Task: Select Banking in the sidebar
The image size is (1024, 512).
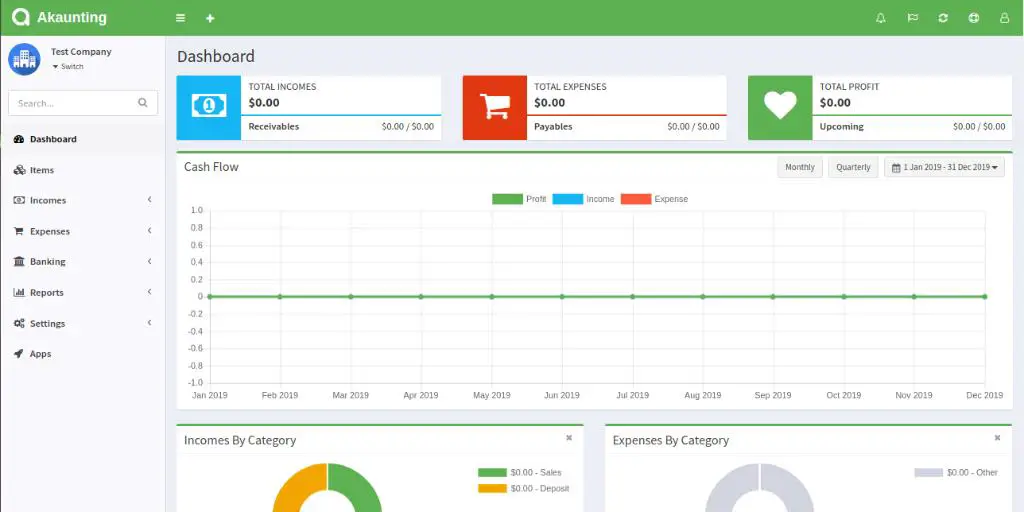Action: tap(83, 261)
